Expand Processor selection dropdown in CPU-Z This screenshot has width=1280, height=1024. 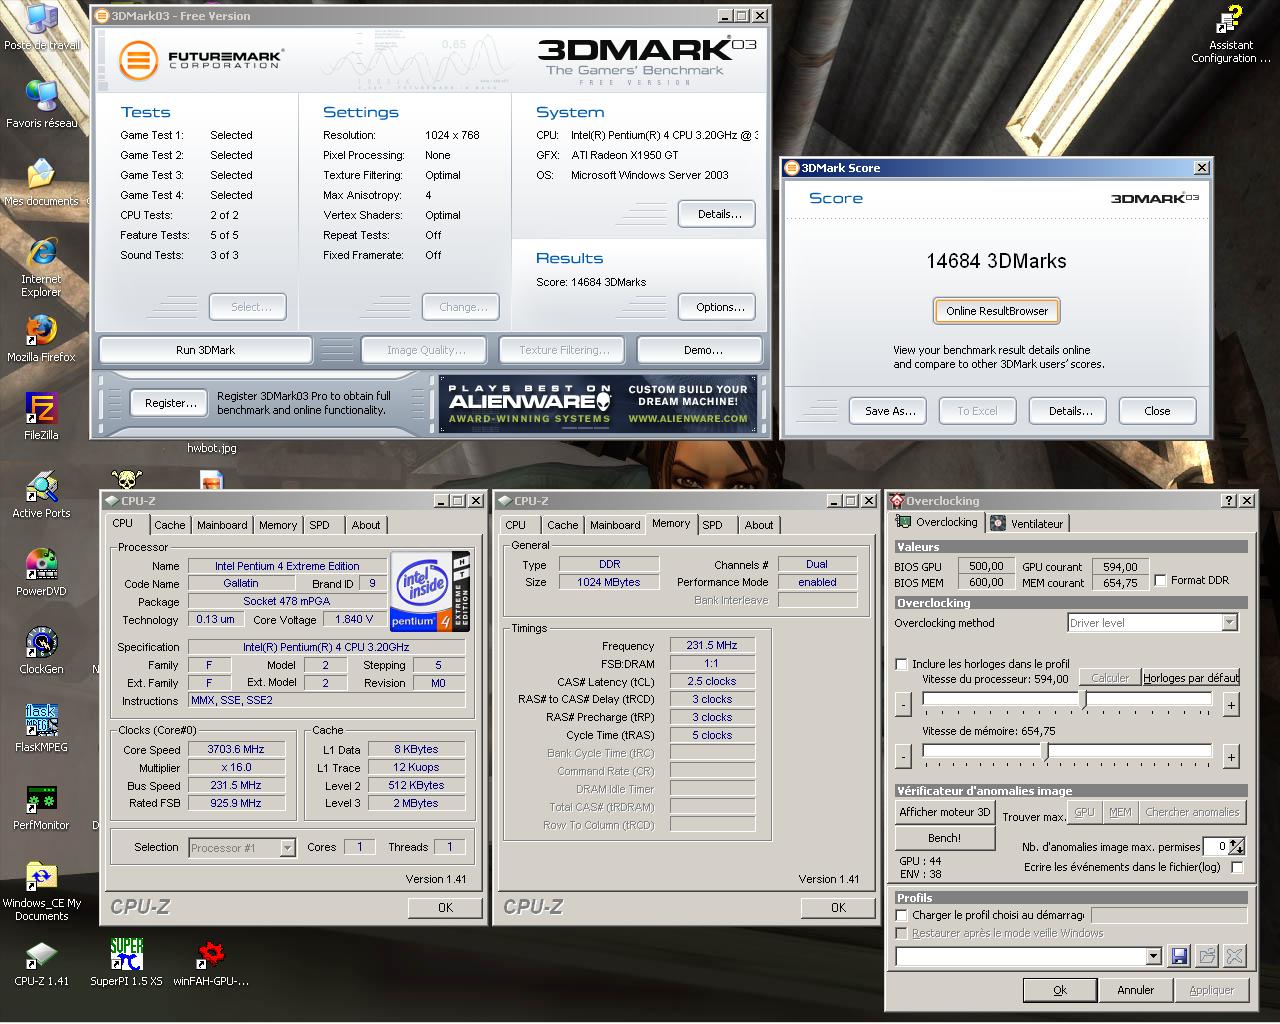point(287,847)
